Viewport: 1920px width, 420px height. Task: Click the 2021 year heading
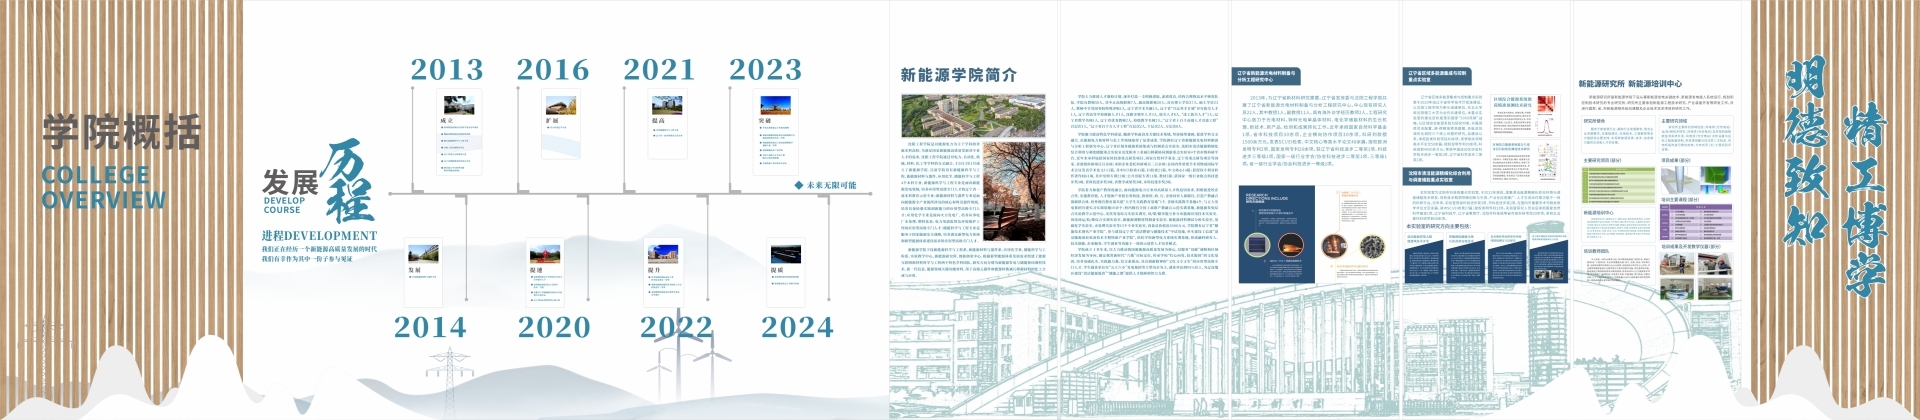coord(658,69)
